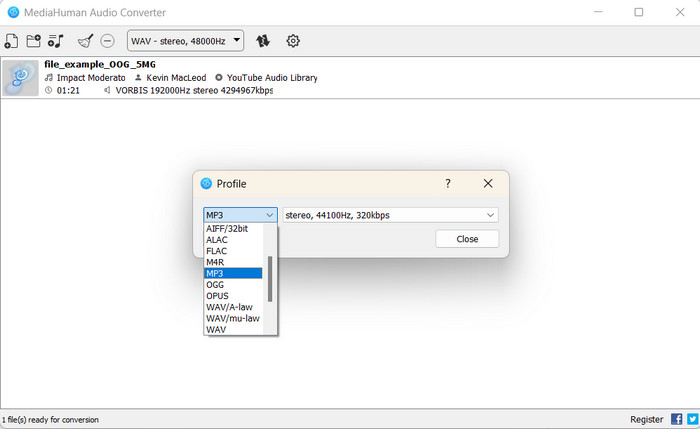
Task: Click the VORBIS 192000Hz stereo codec info
Action: [194, 90]
